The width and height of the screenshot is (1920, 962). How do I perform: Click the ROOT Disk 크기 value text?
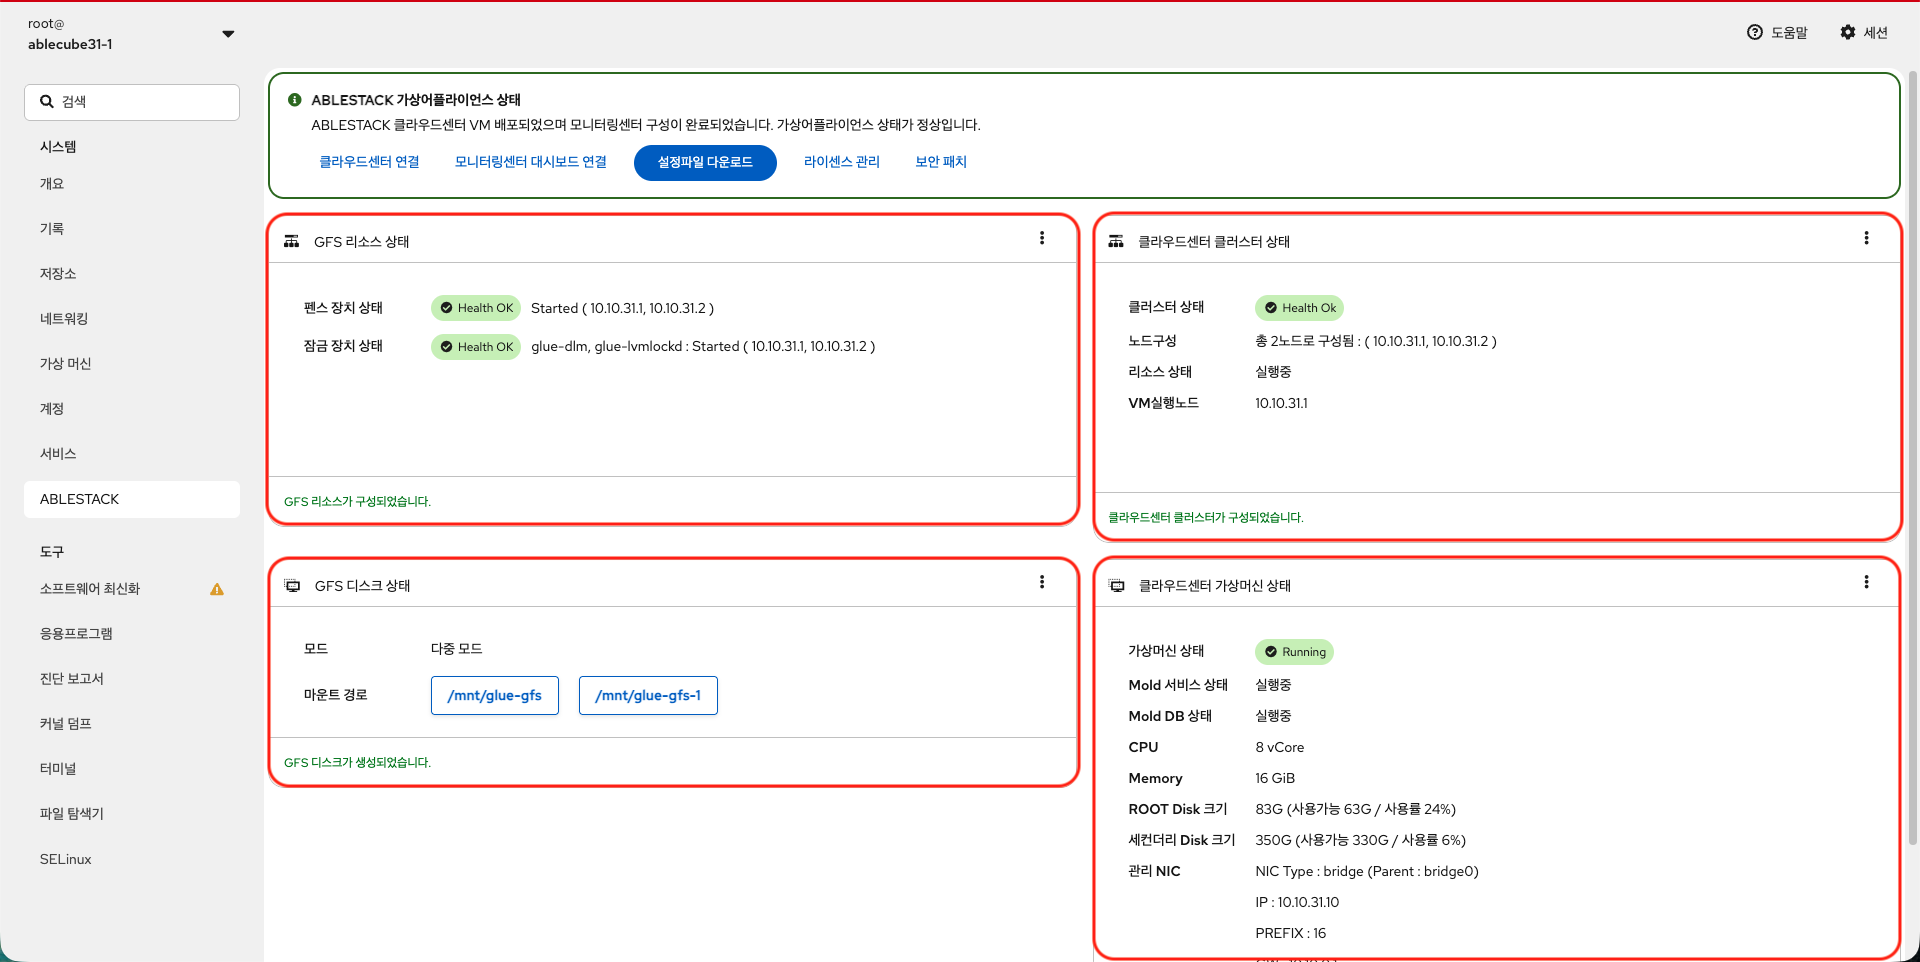pyautogui.click(x=1355, y=810)
